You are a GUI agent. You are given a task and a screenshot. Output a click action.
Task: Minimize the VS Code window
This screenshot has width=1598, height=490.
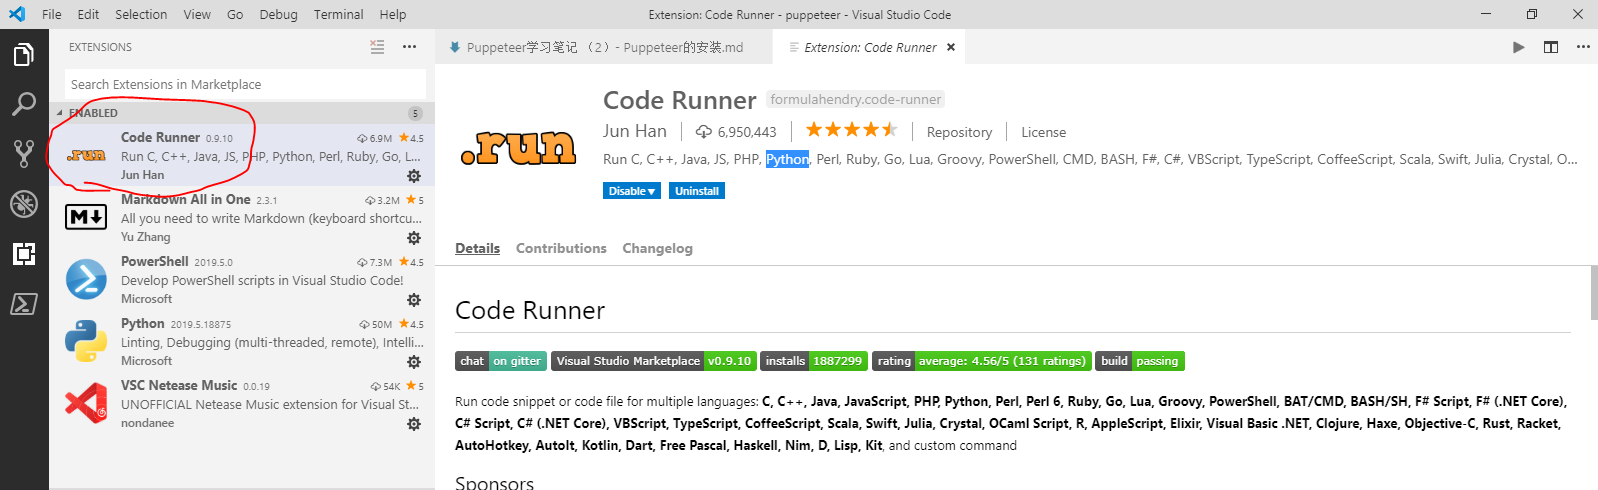click(x=1486, y=14)
